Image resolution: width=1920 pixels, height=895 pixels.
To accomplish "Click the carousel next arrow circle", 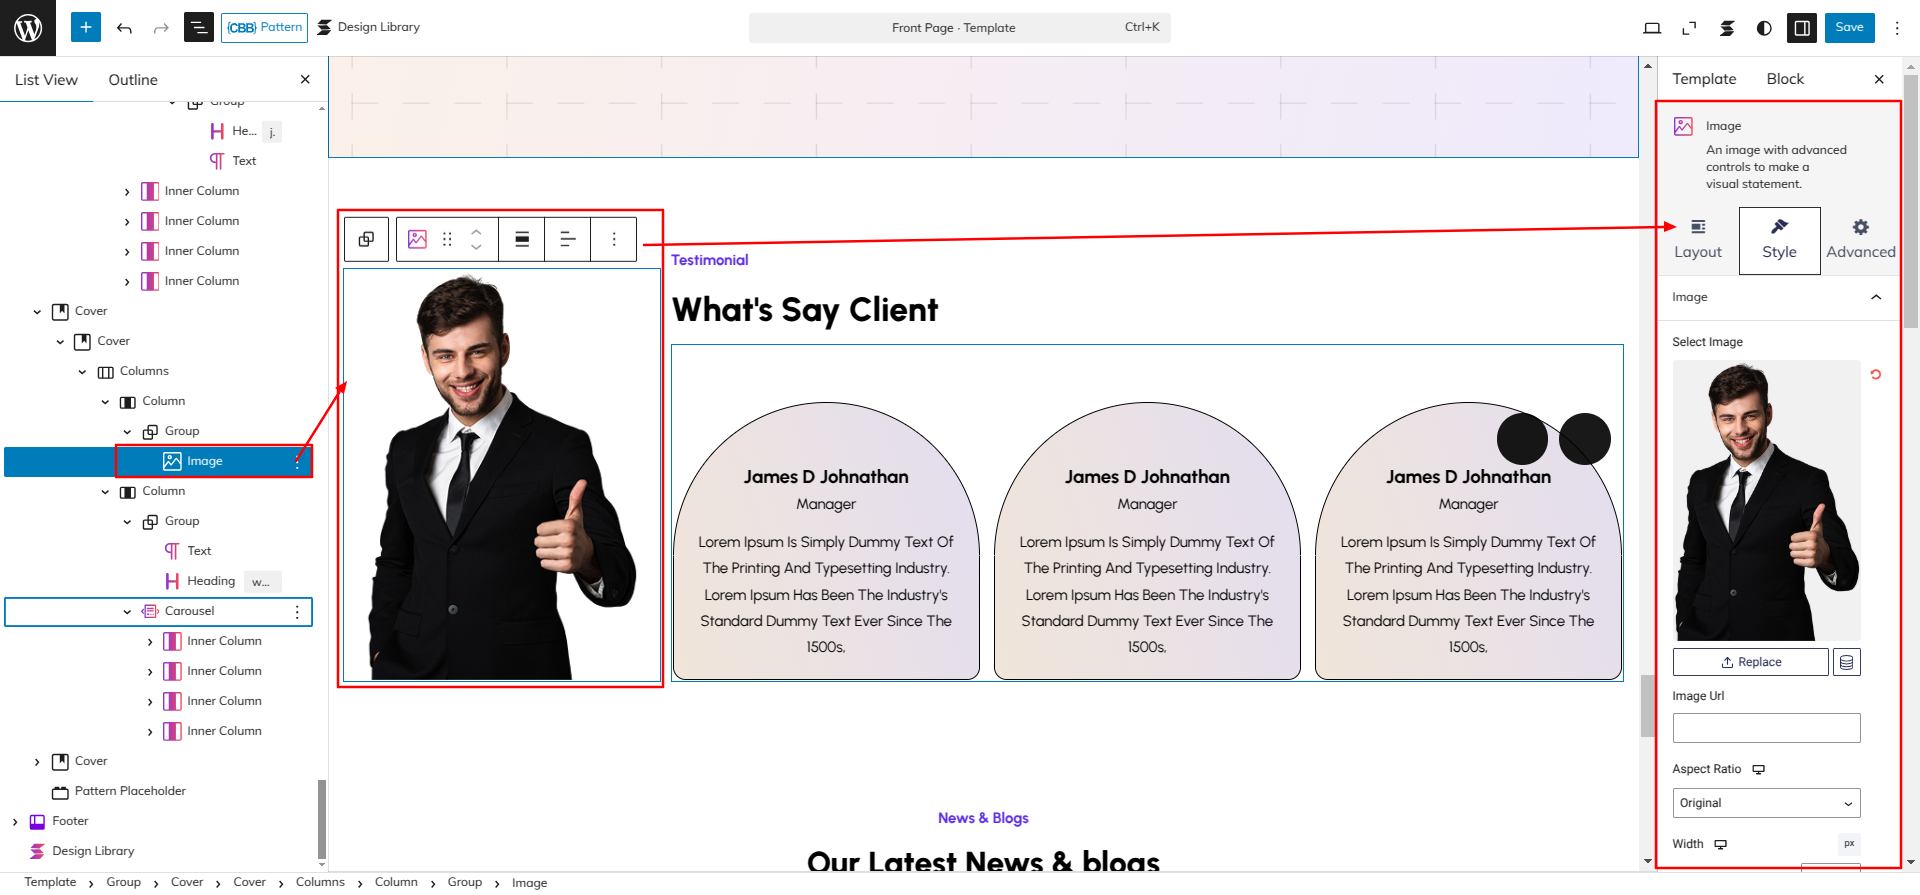I will pyautogui.click(x=1585, y=438).
